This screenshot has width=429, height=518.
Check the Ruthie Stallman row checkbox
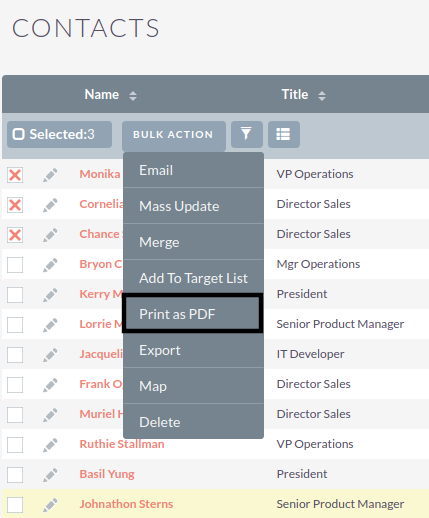(x=15, y=445)
